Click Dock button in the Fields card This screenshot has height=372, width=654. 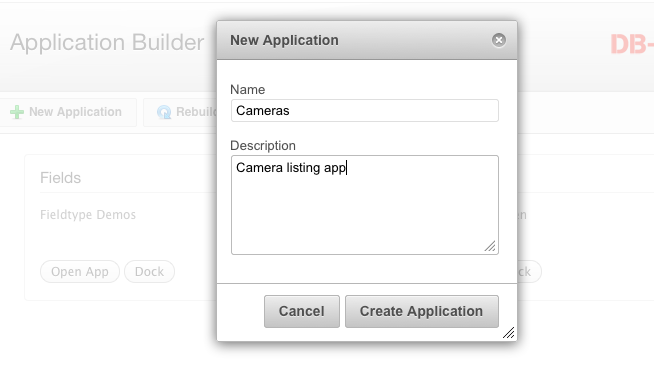coord(149,271)
